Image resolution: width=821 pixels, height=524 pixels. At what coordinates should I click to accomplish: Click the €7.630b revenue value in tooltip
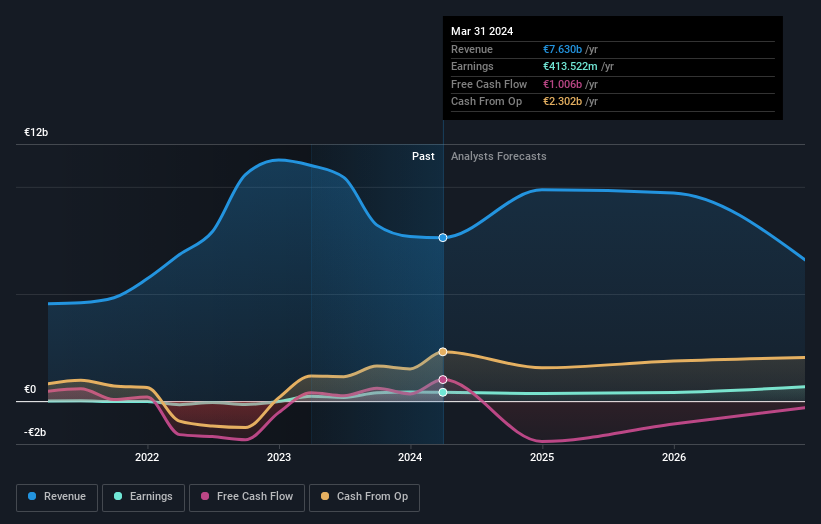562,49
